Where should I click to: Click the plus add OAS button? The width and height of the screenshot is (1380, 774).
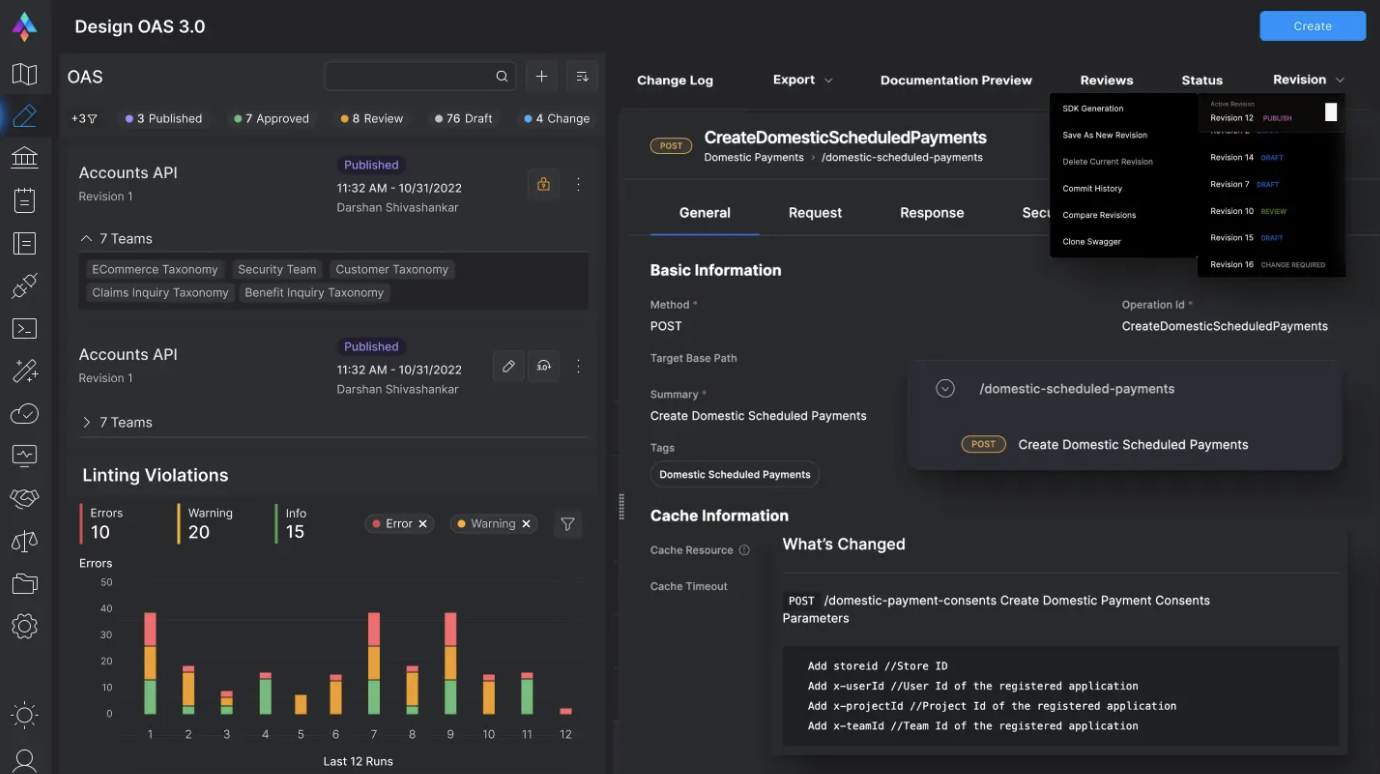[x=541, y=76]
